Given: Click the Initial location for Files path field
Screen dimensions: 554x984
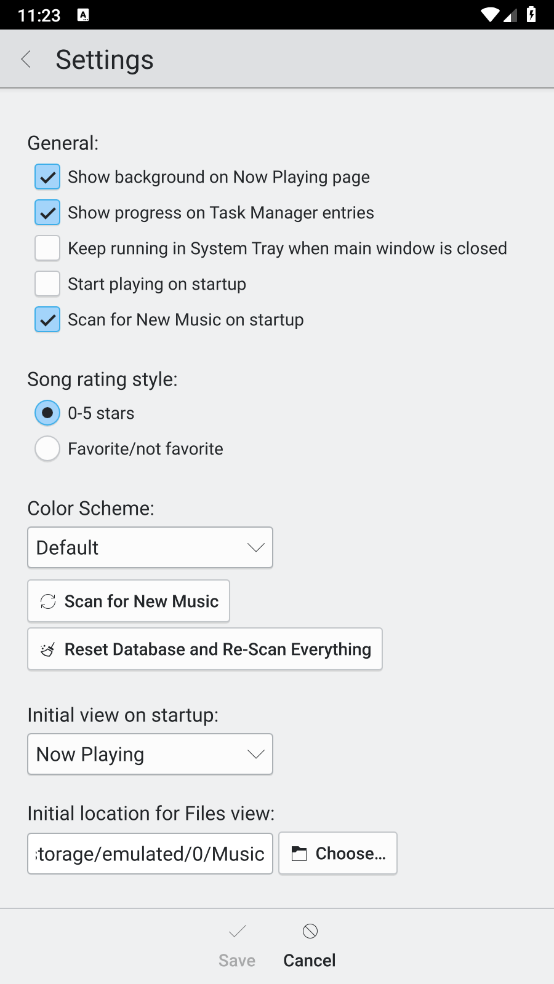Looking at the screenshot, I should click(150, 853).
